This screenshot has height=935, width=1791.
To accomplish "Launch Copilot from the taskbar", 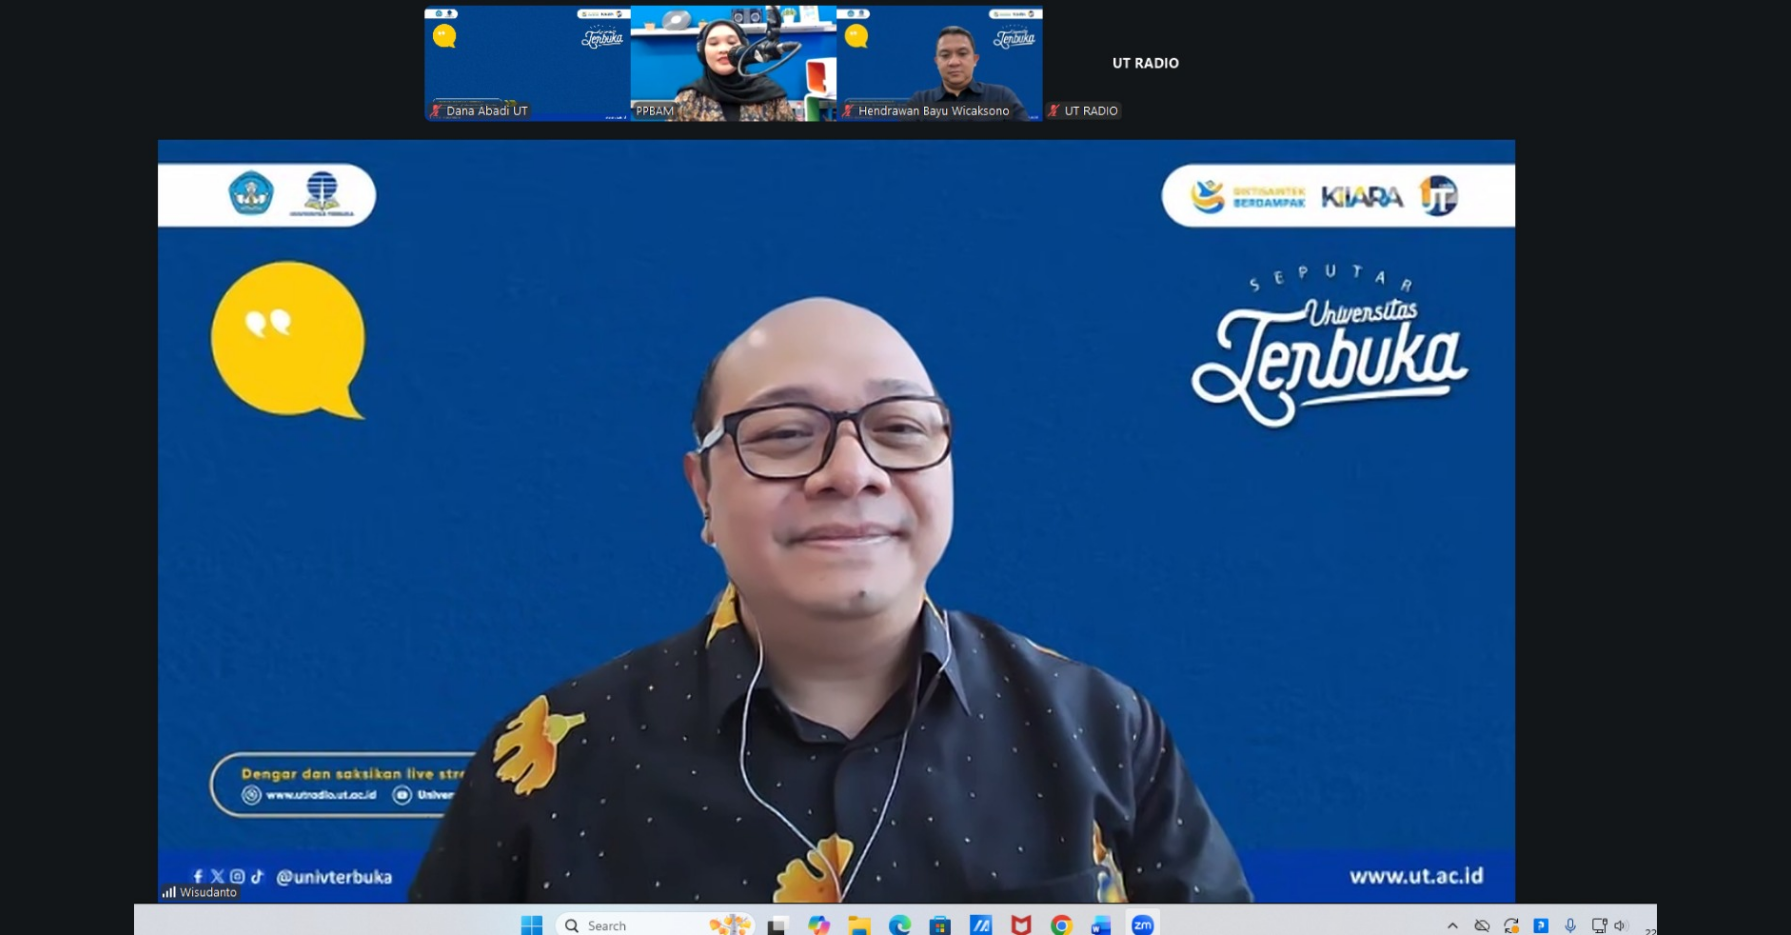I will [x=819, y=925].
